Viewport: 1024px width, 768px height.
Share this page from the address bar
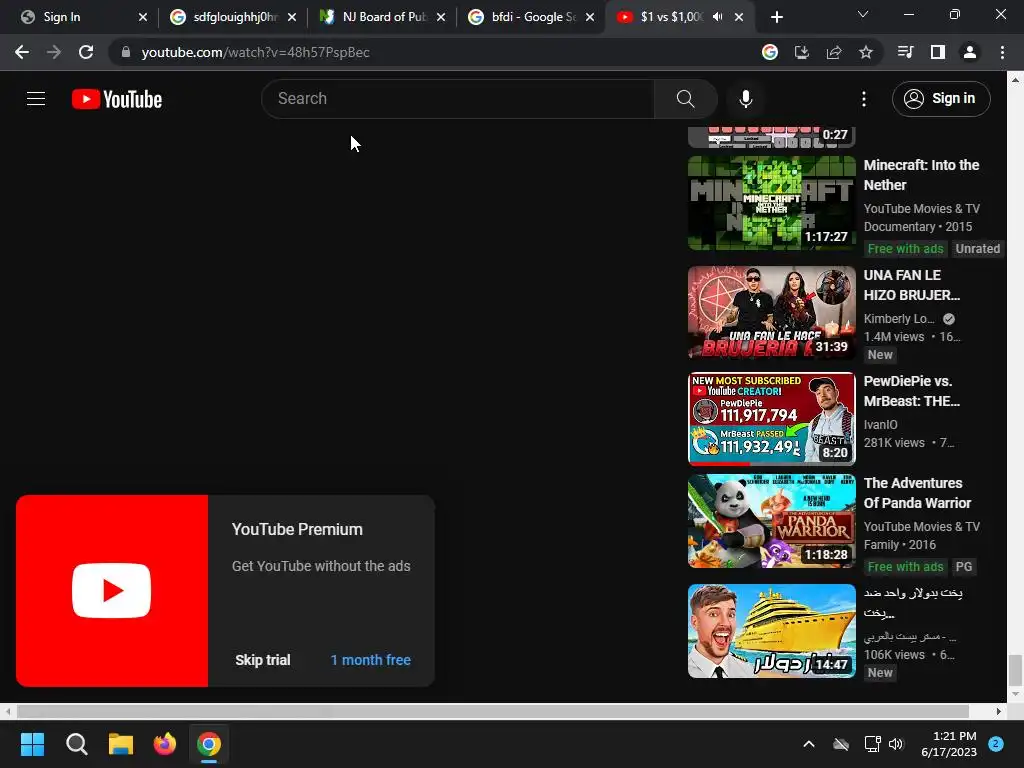coord(834,52)
